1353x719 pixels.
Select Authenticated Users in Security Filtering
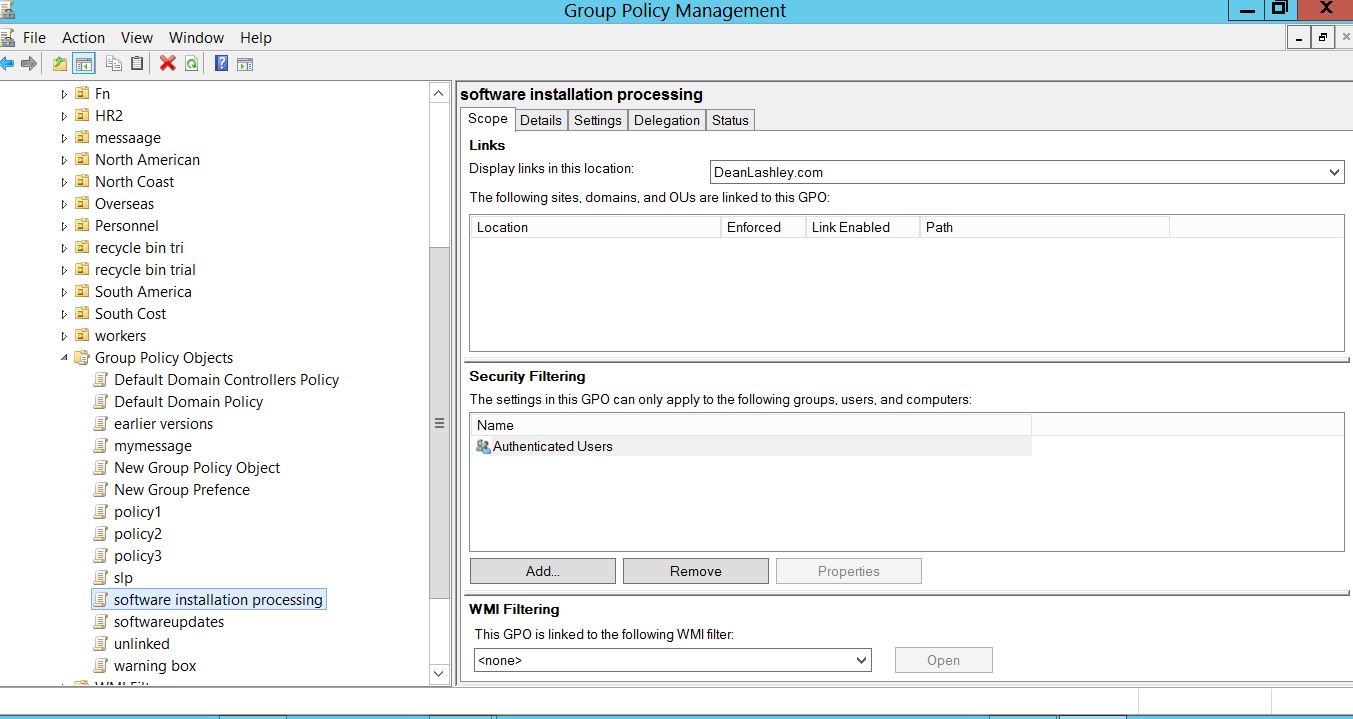(x=552, y=447)
